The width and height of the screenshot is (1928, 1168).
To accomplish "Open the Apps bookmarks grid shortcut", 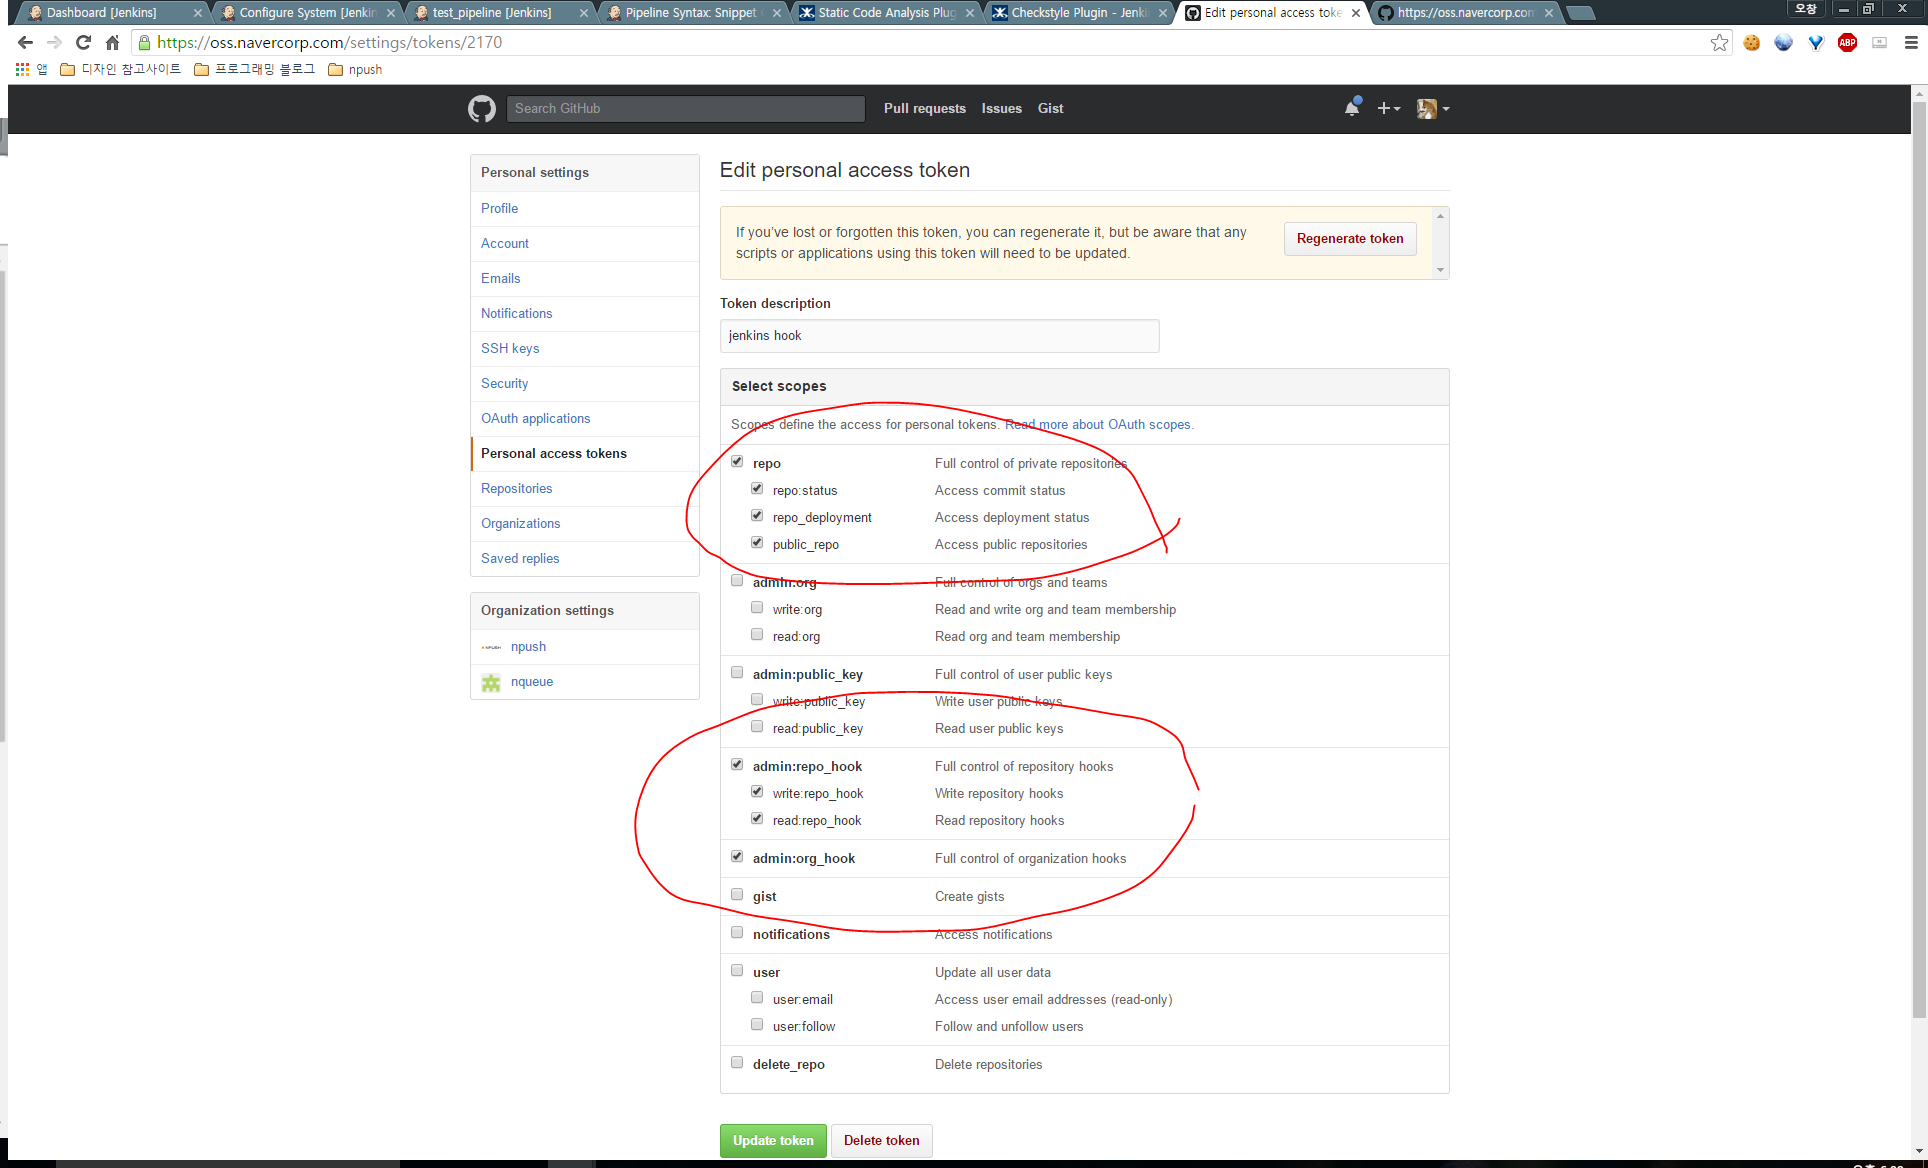I will pos(22,69).
